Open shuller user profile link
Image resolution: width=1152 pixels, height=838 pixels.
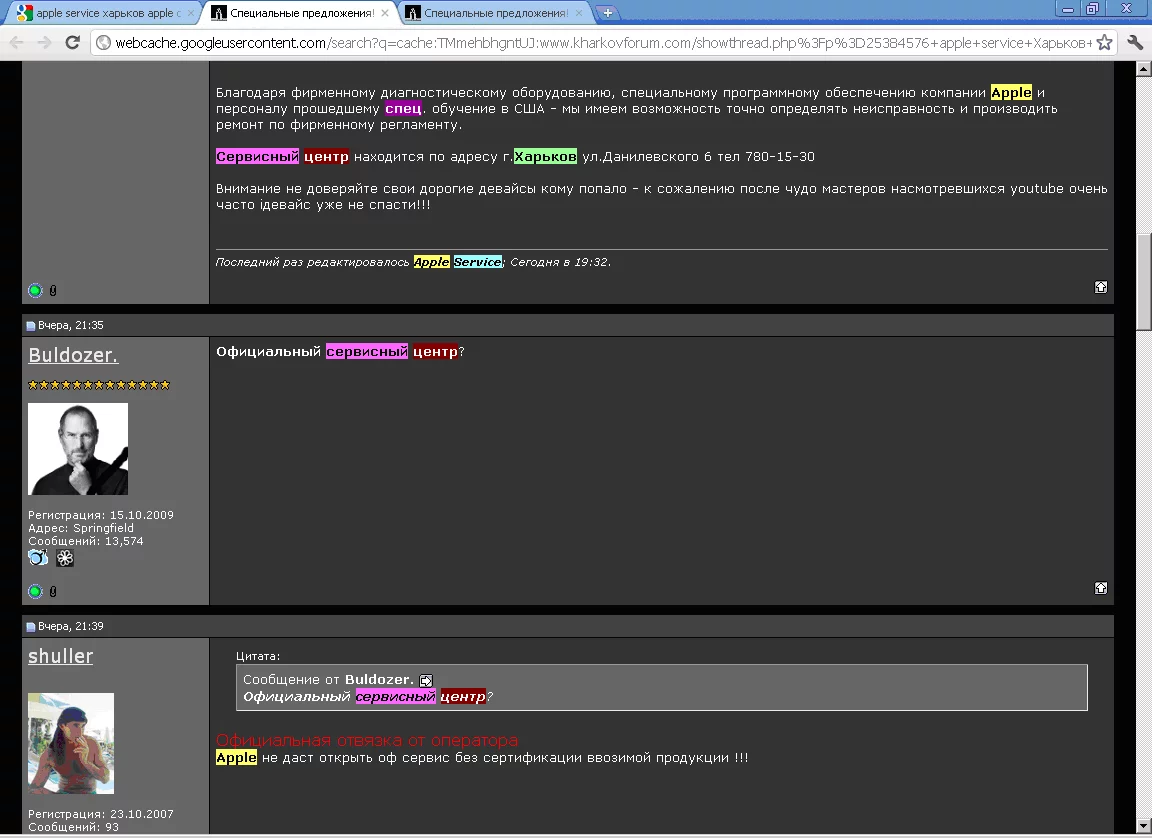click(60, 656)
